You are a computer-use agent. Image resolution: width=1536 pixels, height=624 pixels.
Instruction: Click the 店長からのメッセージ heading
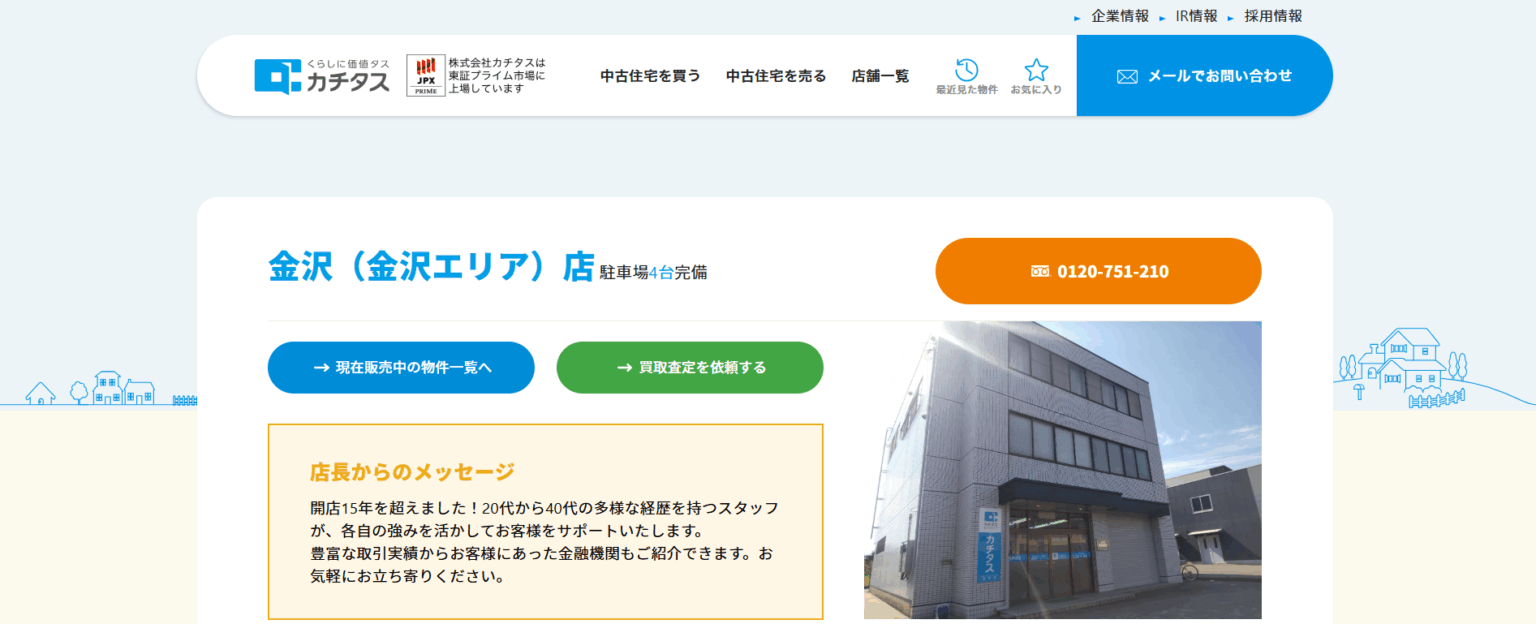tap(412, 472)
